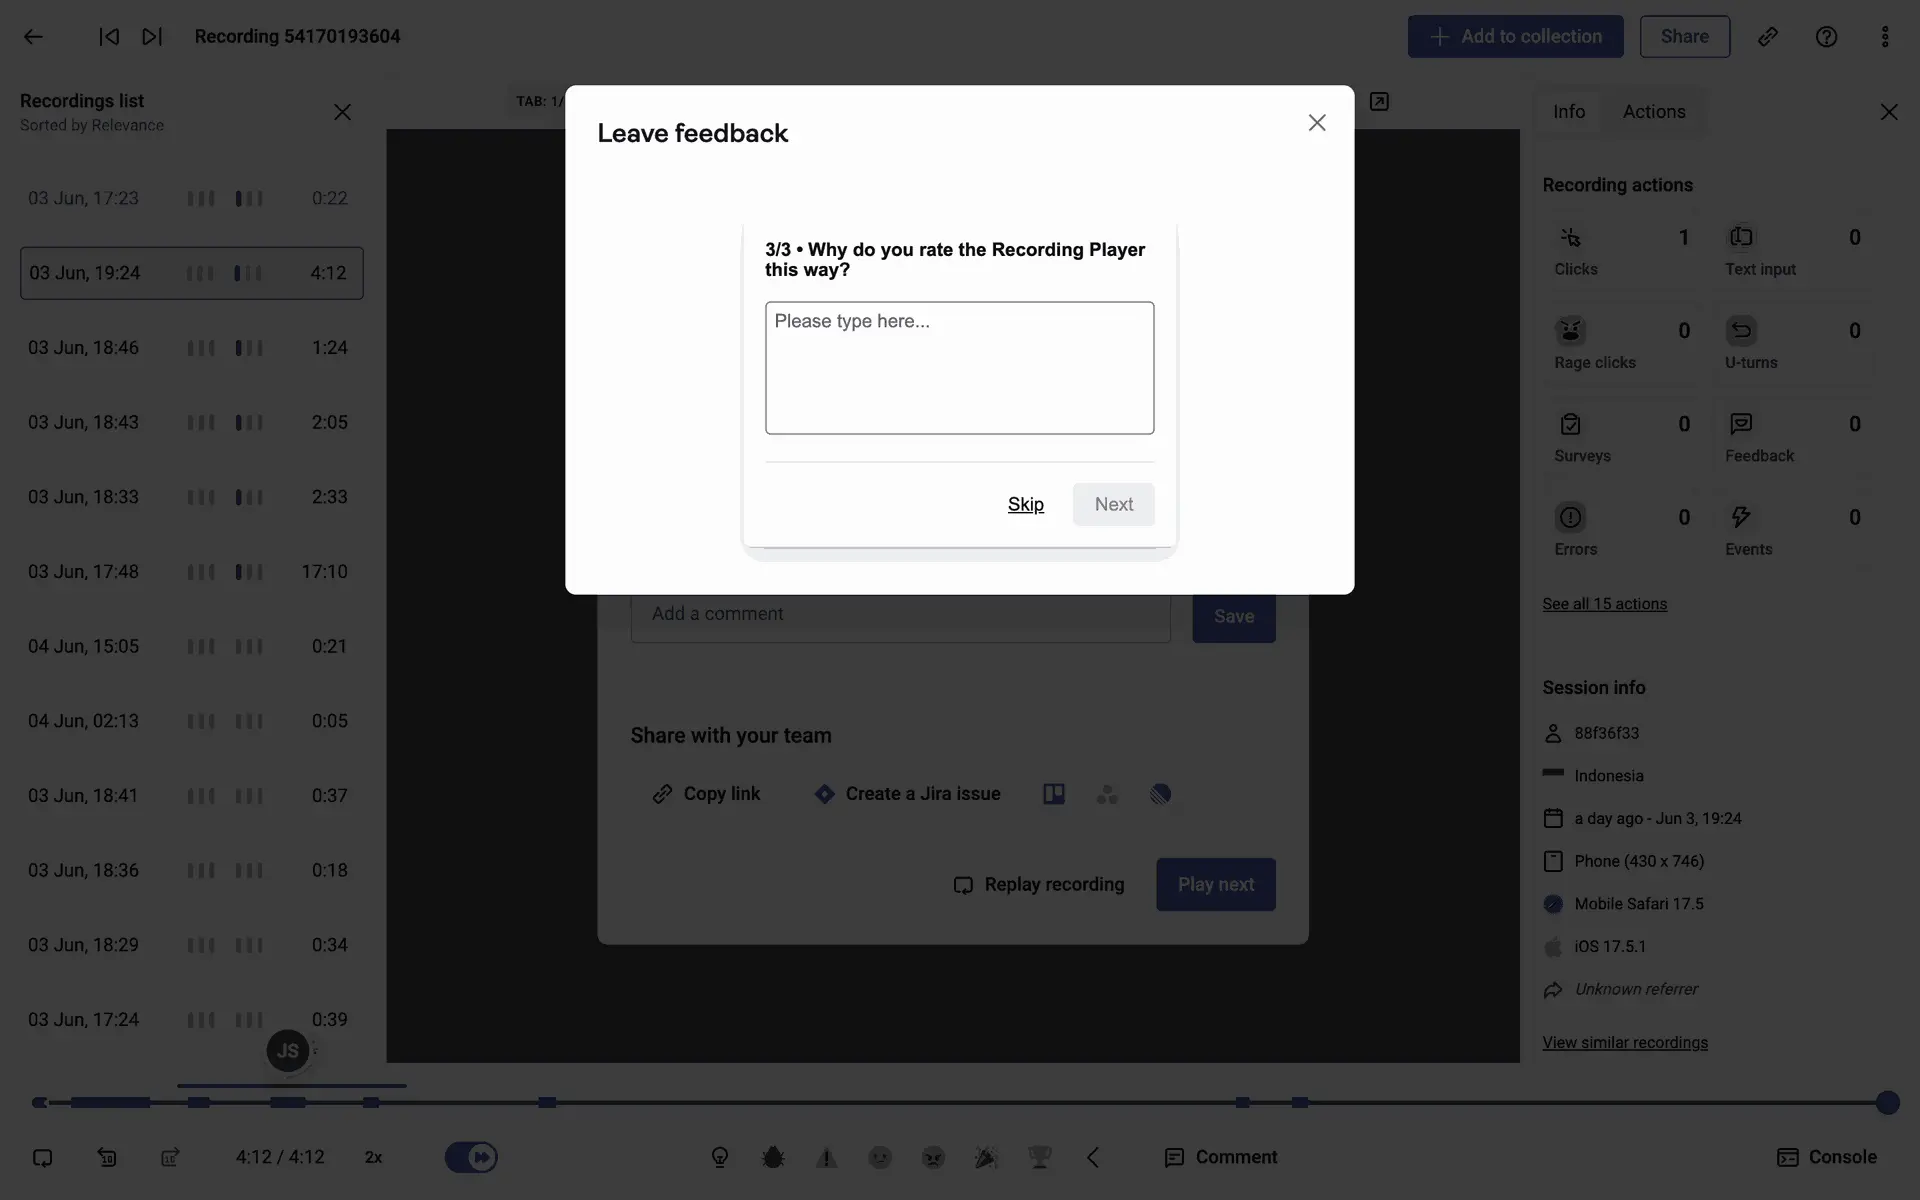Click the feedback text area

(959, 368)
